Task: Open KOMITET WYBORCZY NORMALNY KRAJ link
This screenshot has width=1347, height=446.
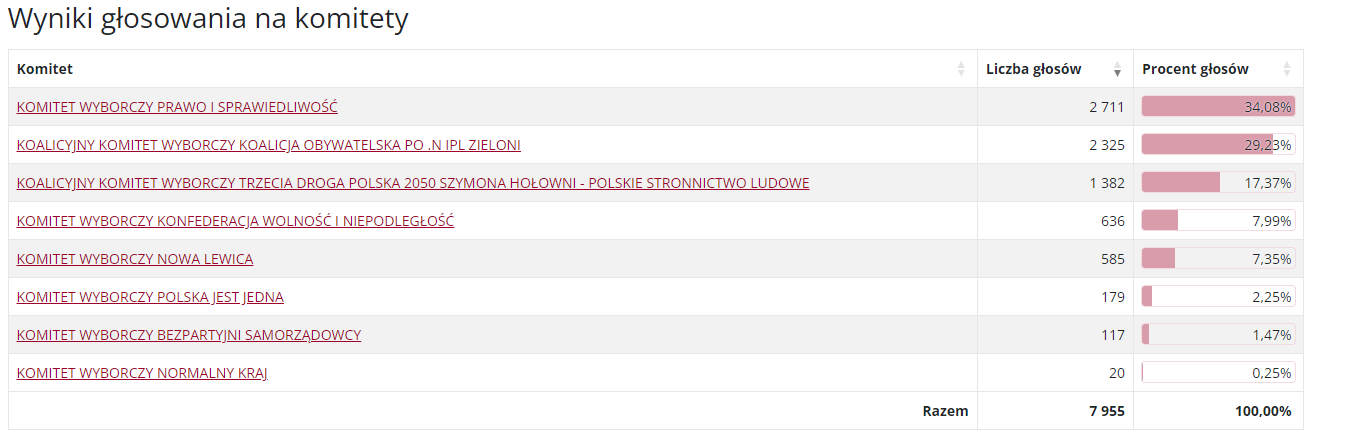Action: pos(142,373)
